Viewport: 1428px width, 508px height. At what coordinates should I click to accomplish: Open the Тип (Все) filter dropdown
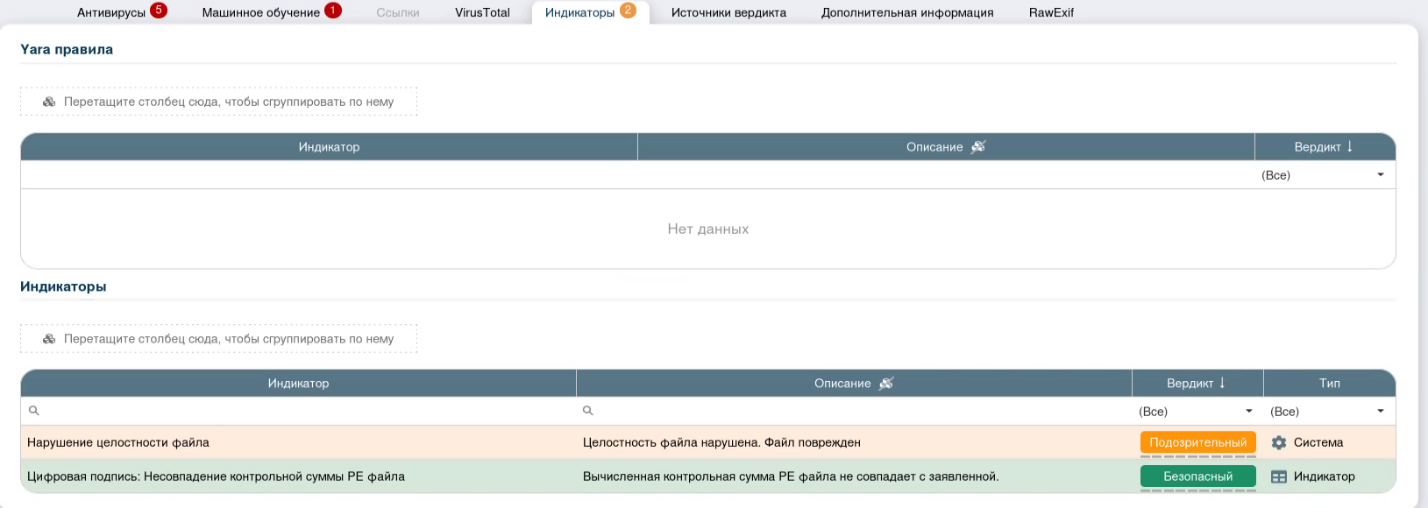(x=1380, y=411)
